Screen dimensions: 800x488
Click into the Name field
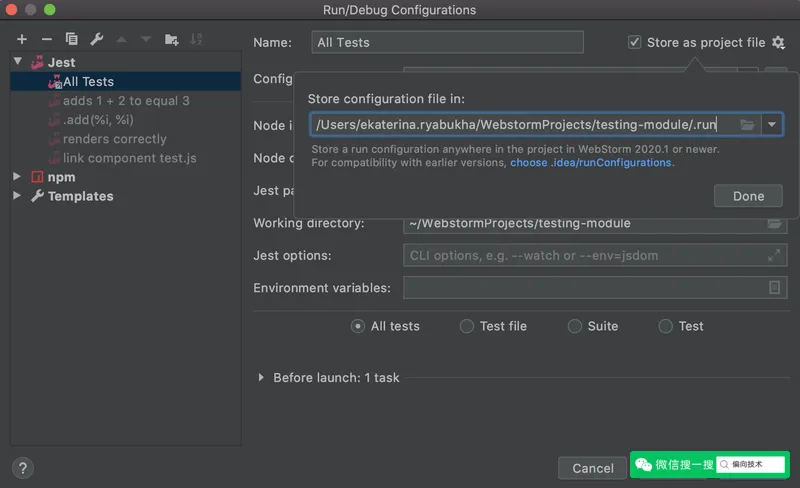point(447,42)
